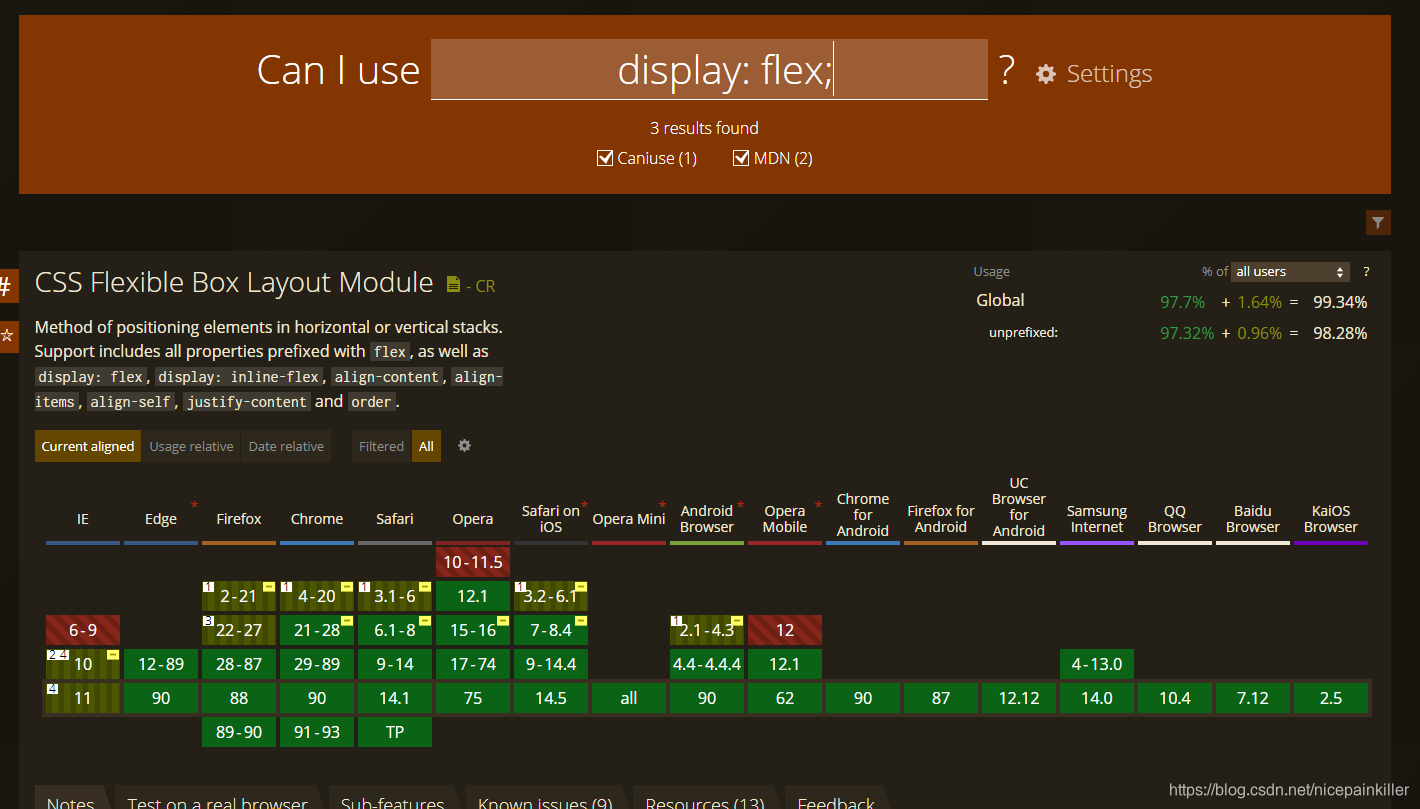Open Test on a real browser tab
The image size is (1420, 809).
pos(218,798)
